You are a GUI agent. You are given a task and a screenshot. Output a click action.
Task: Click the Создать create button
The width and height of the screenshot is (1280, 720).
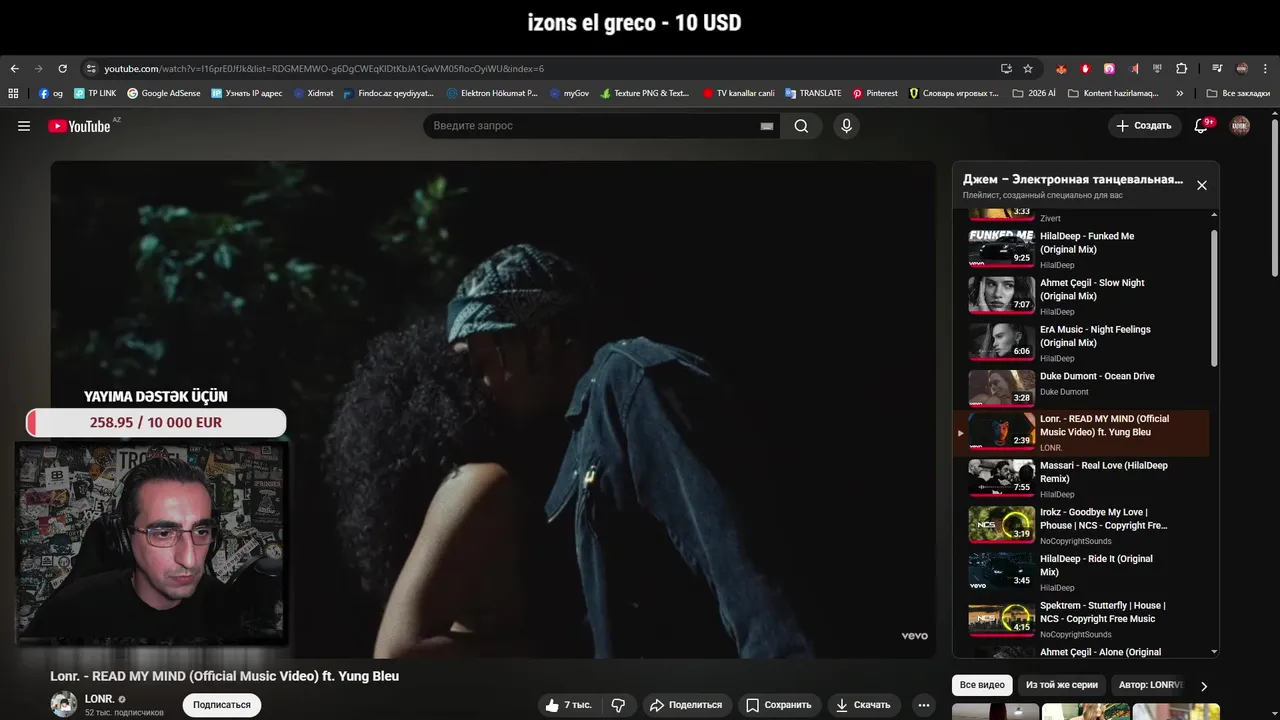click(1143, 126)
